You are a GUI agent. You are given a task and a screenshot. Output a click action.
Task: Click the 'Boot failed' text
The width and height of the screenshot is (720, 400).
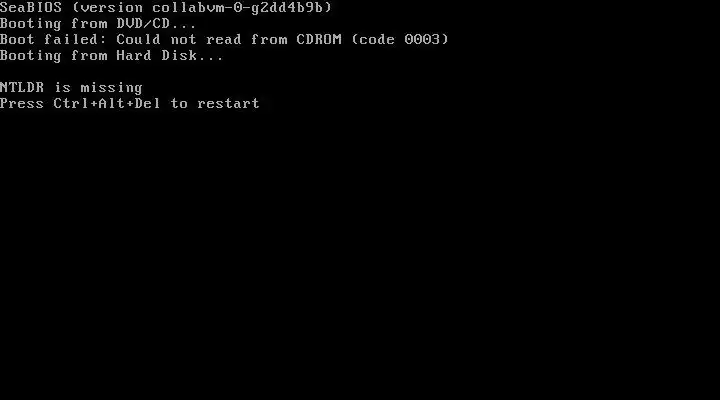(x=49, y=39)
